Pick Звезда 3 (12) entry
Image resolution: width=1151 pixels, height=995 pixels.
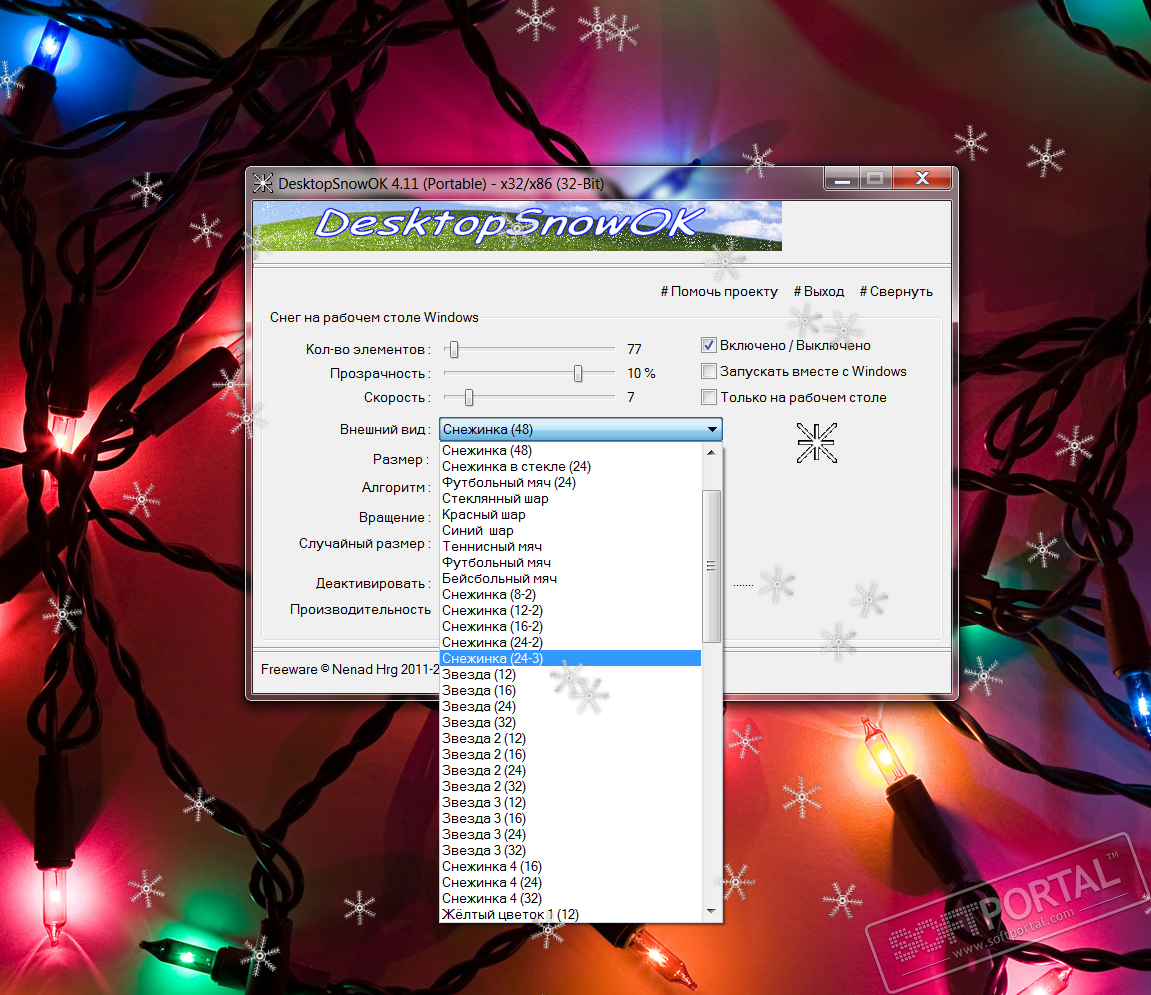coord(570,803)
